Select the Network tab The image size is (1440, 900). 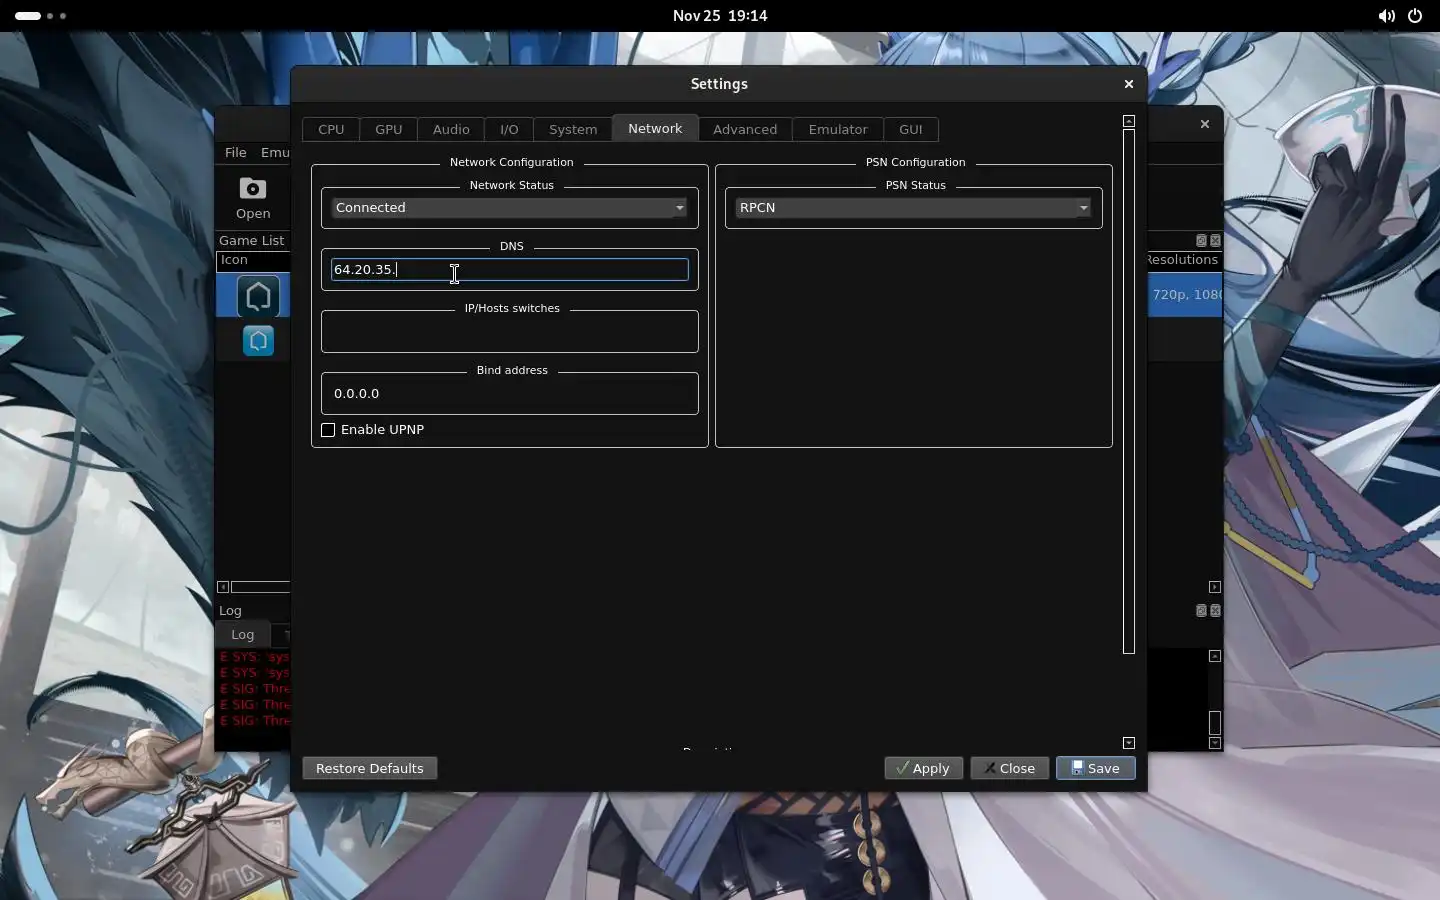click(655, 128)
